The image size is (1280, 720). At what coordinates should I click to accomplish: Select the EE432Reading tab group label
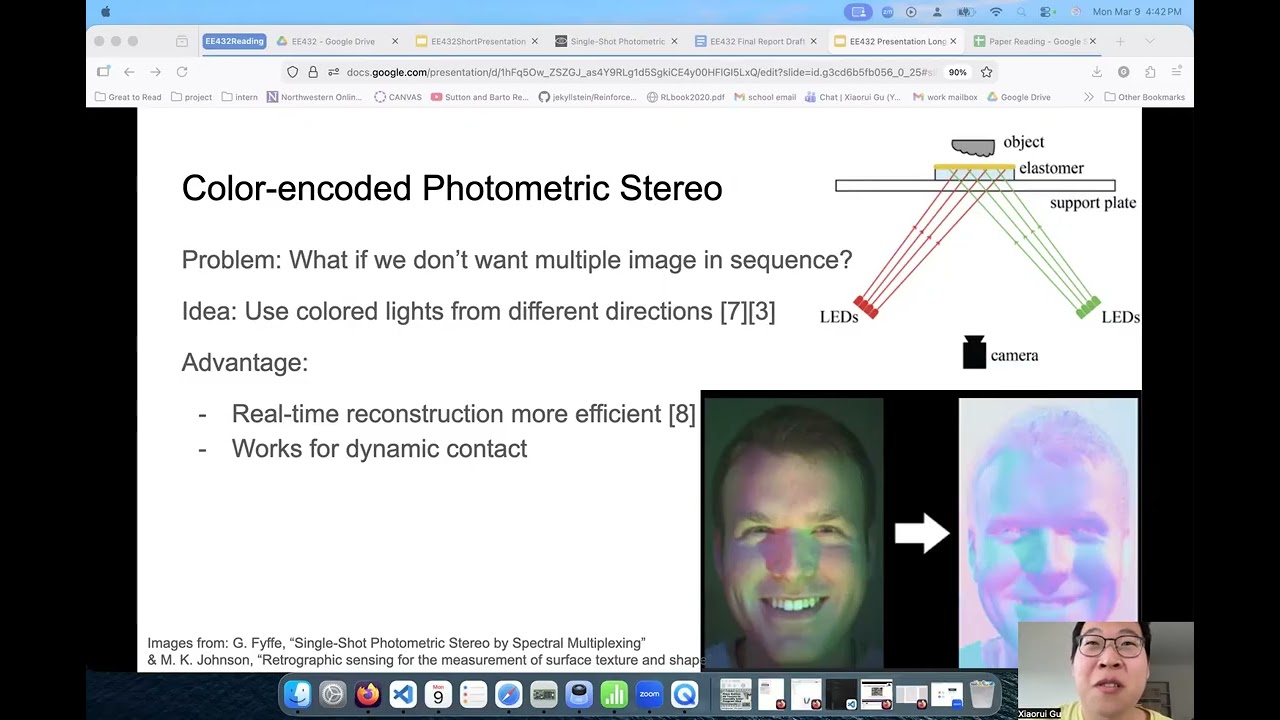click(x=234, y=41)
